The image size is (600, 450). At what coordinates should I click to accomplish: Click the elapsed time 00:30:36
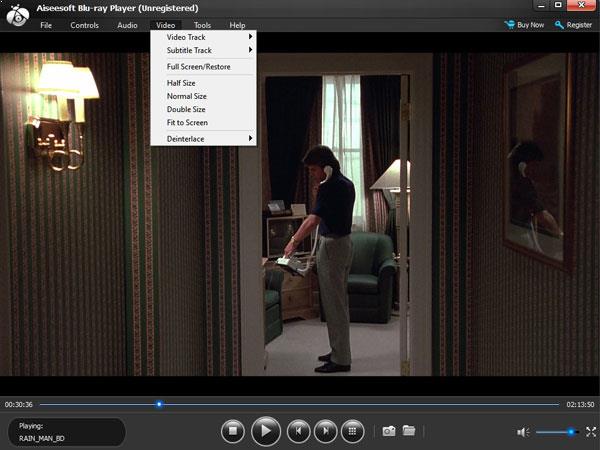[19, 404]
